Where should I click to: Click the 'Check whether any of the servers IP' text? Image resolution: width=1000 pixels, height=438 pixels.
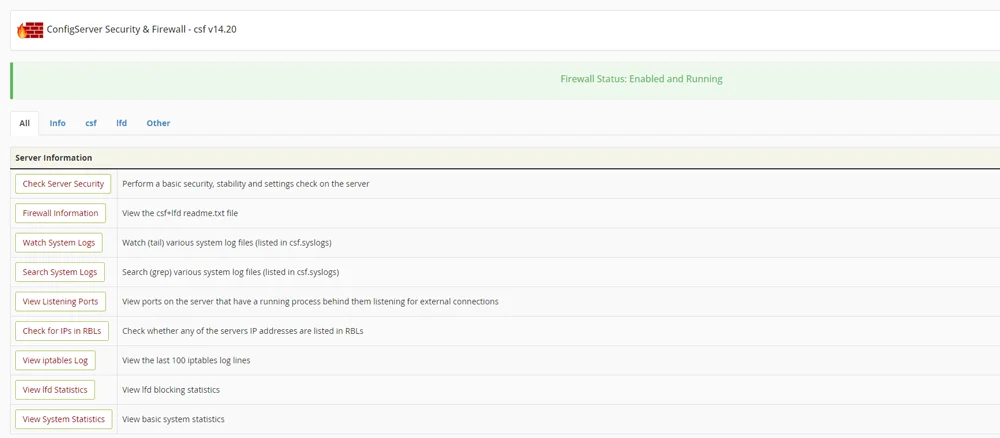pyautogui.click(x=242, y=331)
